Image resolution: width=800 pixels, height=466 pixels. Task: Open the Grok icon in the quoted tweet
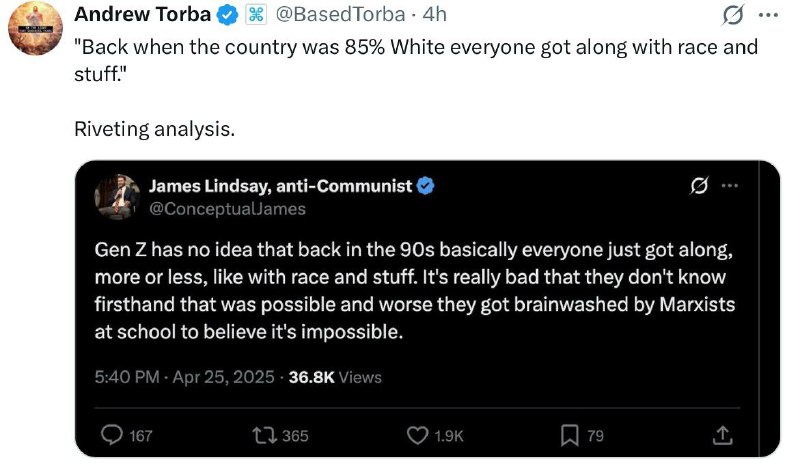pyautogui.click(x=698, y=186)
